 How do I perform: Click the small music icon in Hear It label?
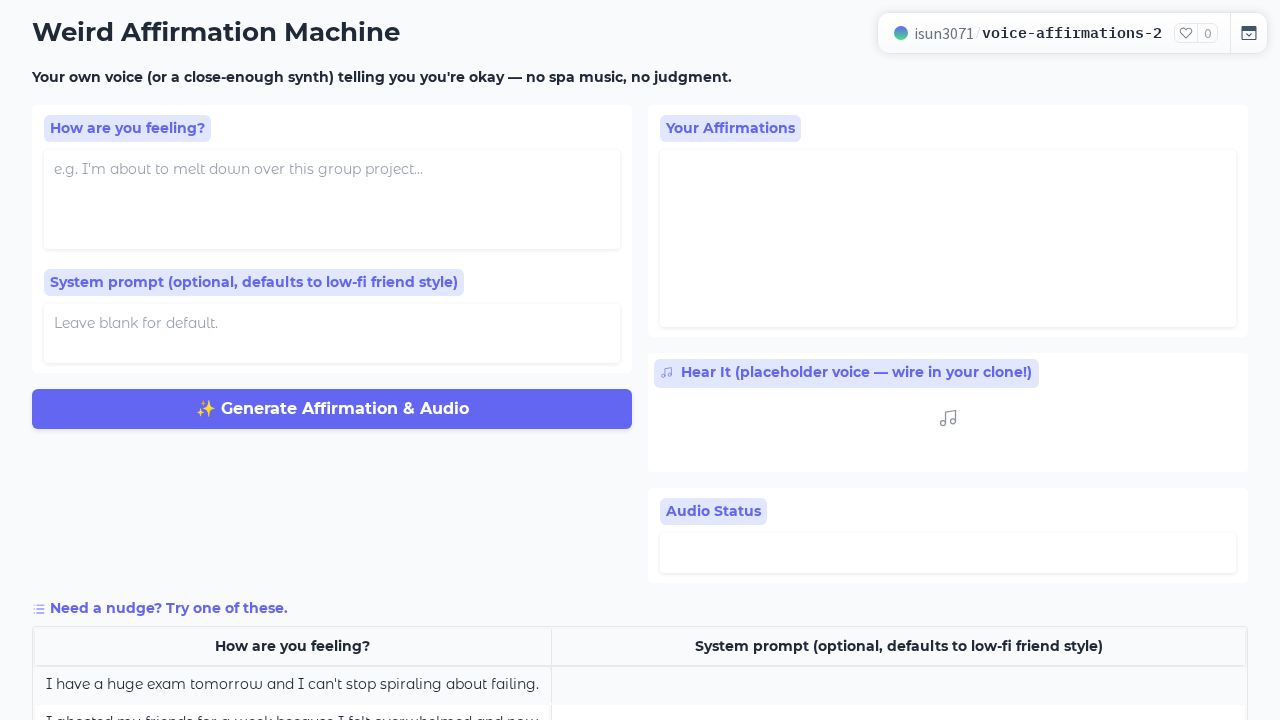coord(667,373)
